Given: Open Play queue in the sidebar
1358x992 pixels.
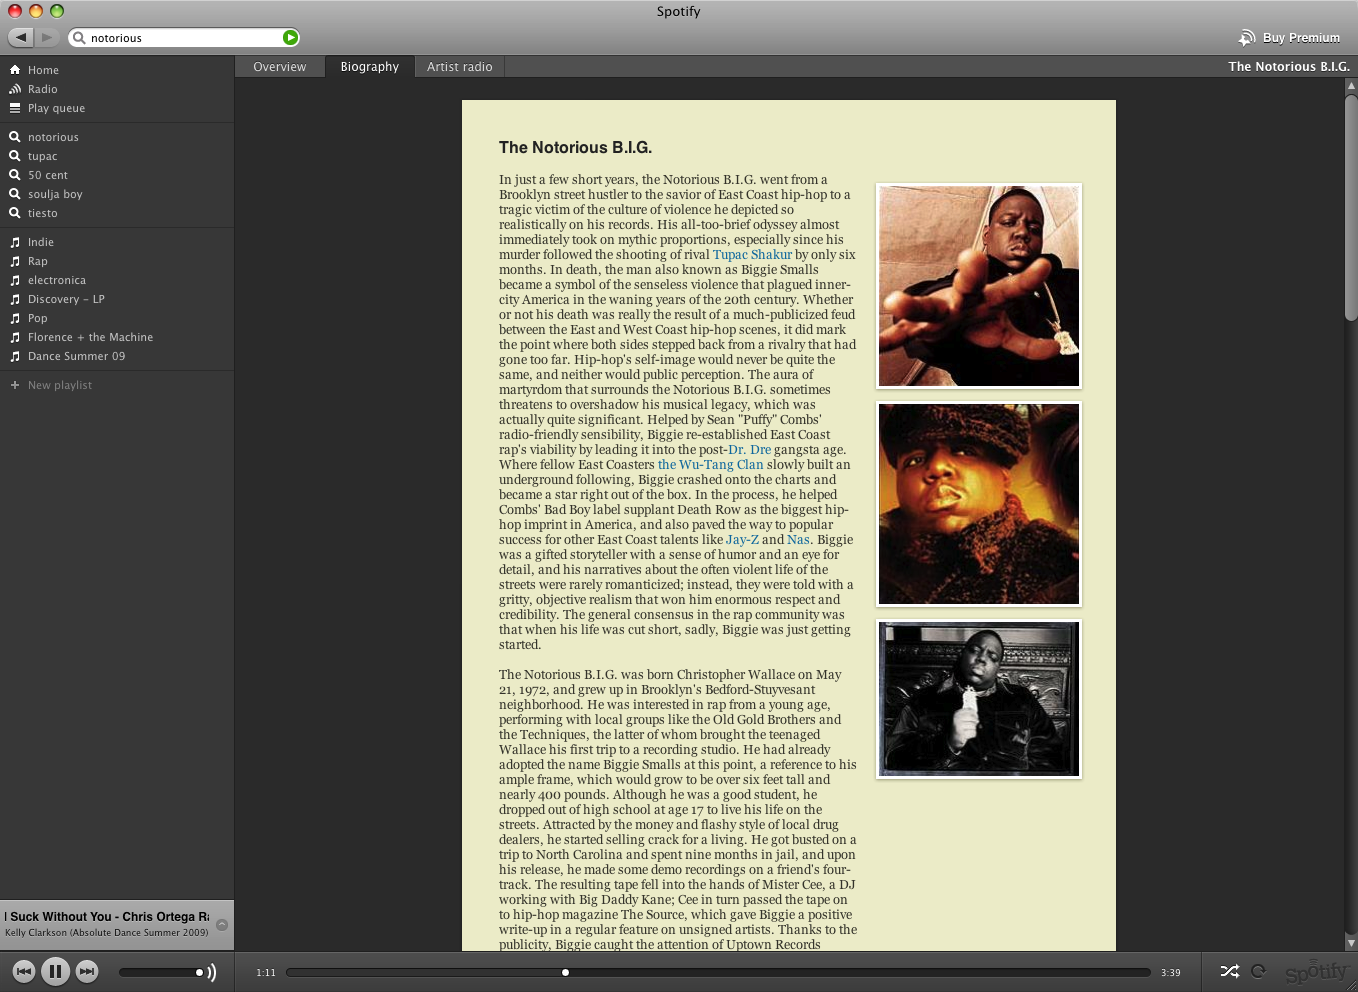Looking at the screenshot, I should (117, 108).
